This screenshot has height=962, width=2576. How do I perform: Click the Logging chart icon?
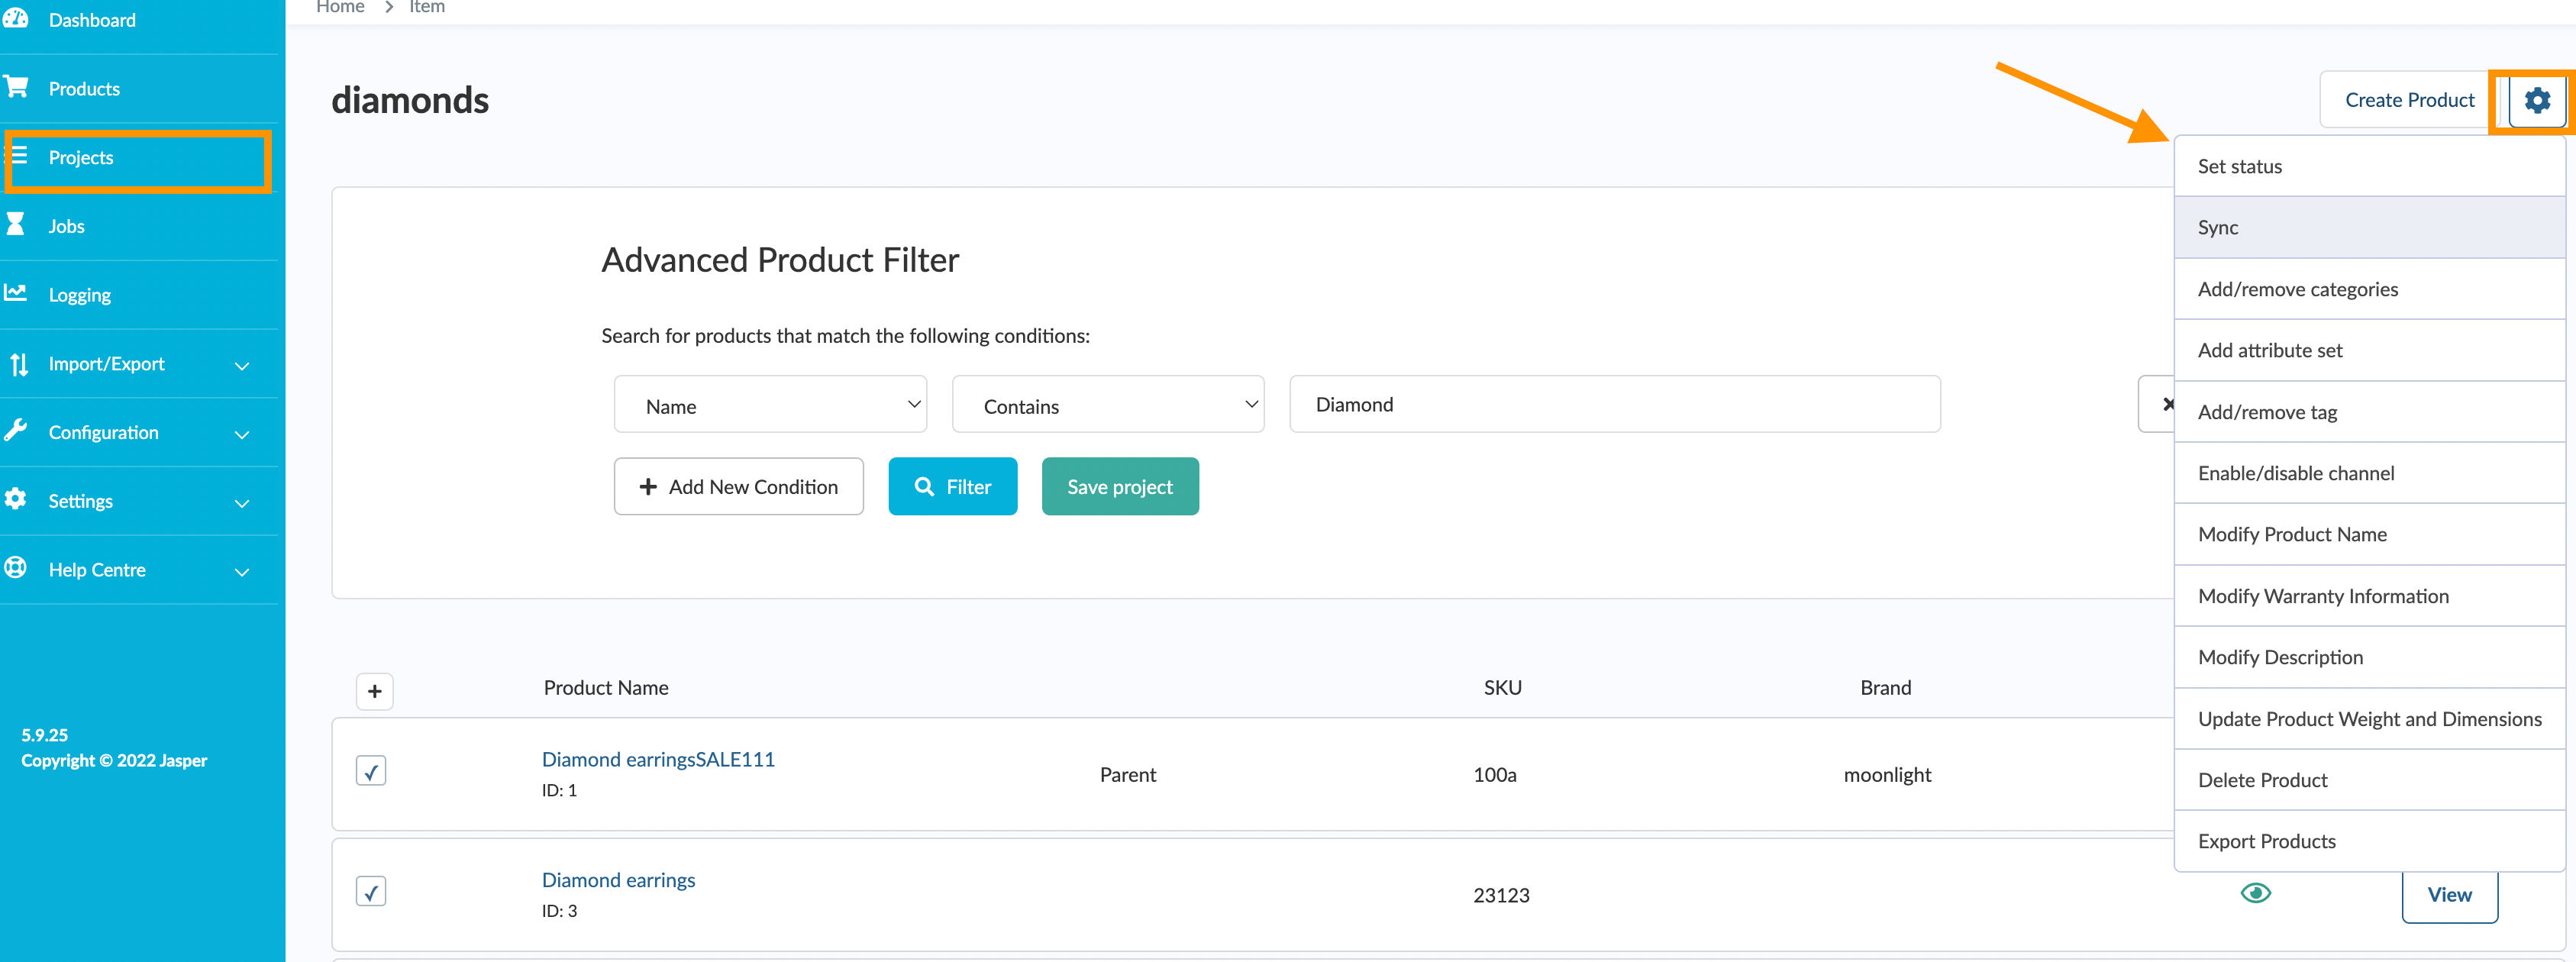pos(15,292)
